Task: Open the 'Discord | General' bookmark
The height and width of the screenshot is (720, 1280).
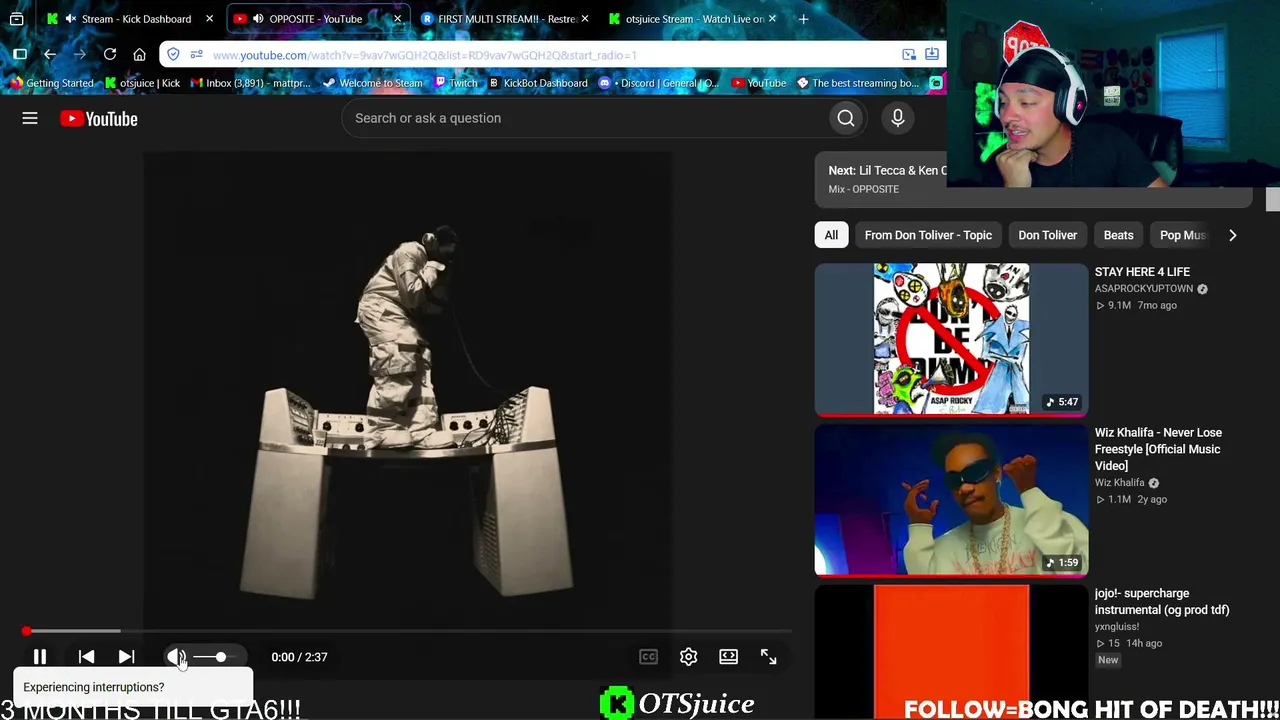Action: point(659,83)
